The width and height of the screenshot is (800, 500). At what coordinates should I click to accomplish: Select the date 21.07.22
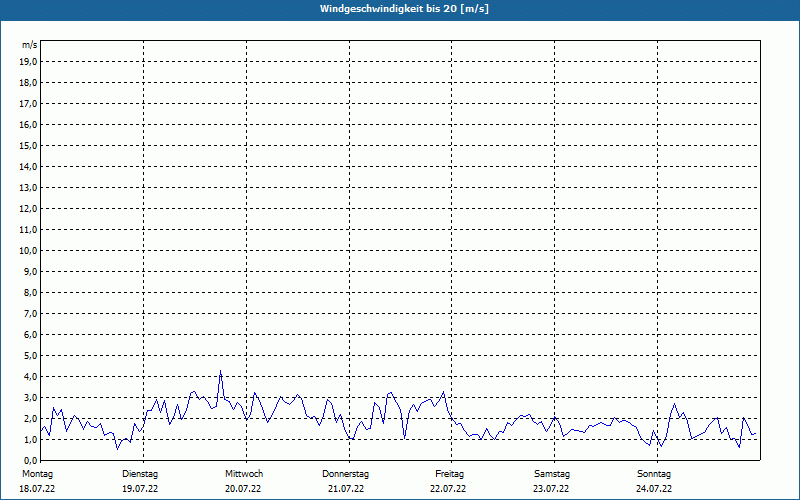(346, 489)
